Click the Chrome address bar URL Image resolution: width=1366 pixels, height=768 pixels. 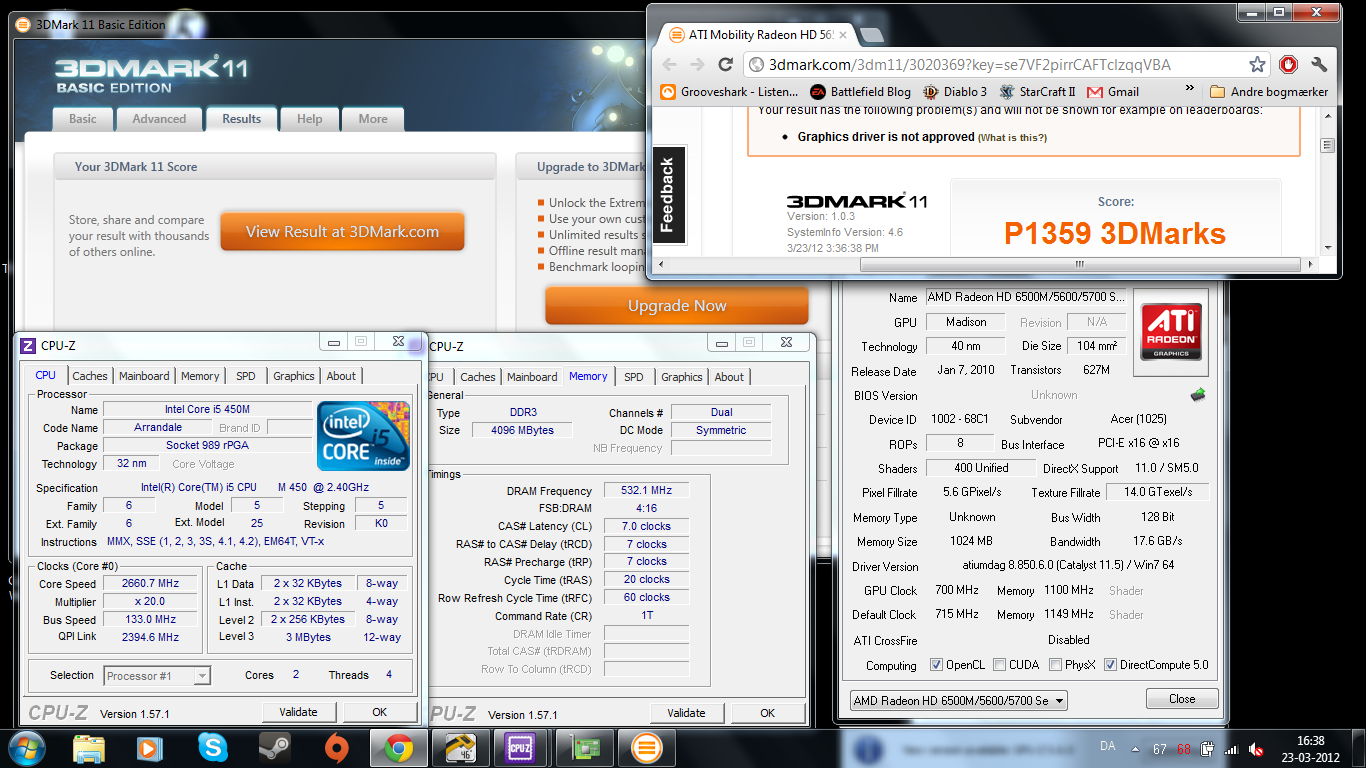tap(969, 65)
